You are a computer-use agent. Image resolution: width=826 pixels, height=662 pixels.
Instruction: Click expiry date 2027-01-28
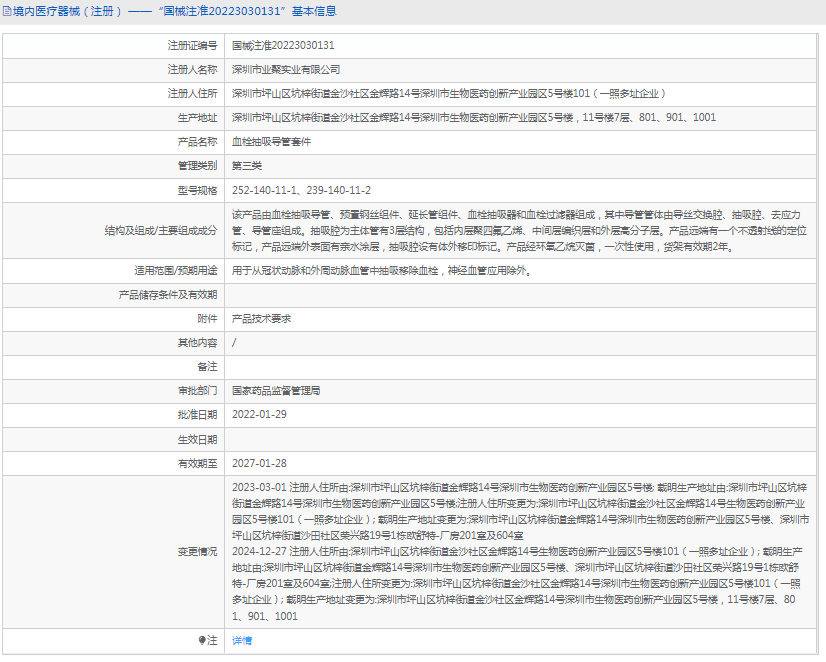point(259,463)
